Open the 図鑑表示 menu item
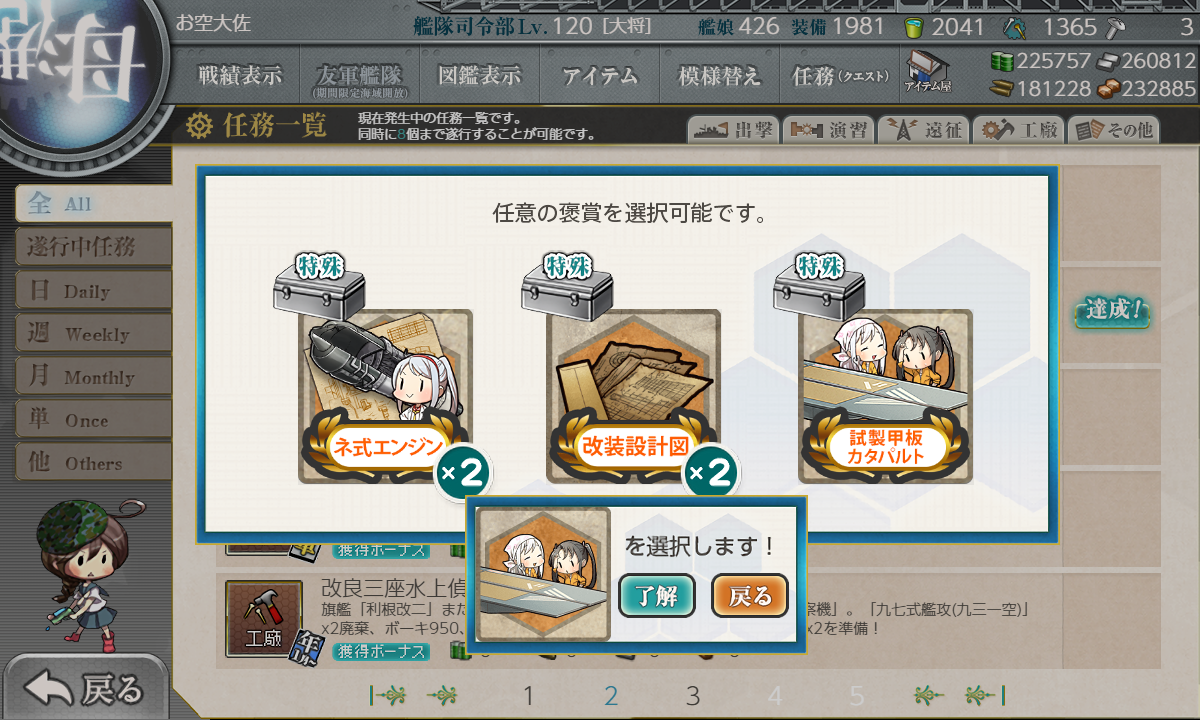Viewport: 1200px width, 720px height. [x=480, y=75]
